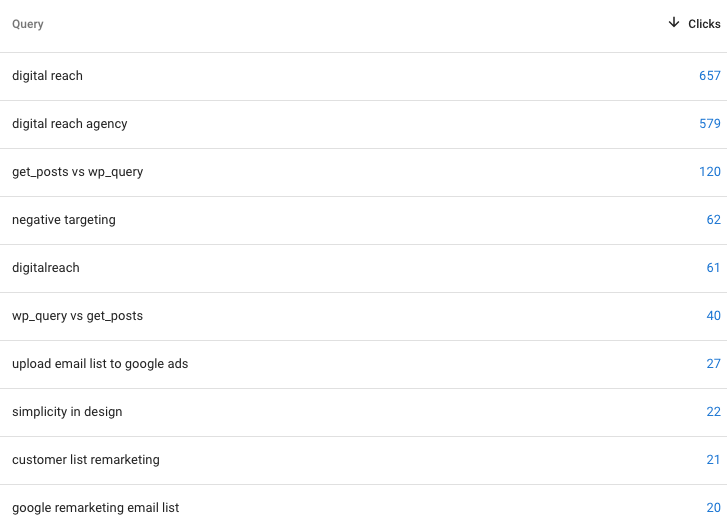Image resolution: width=727 pixels, height=524 pixels.
Task: Select the 'digital reach agency' query
Action: 70,124
